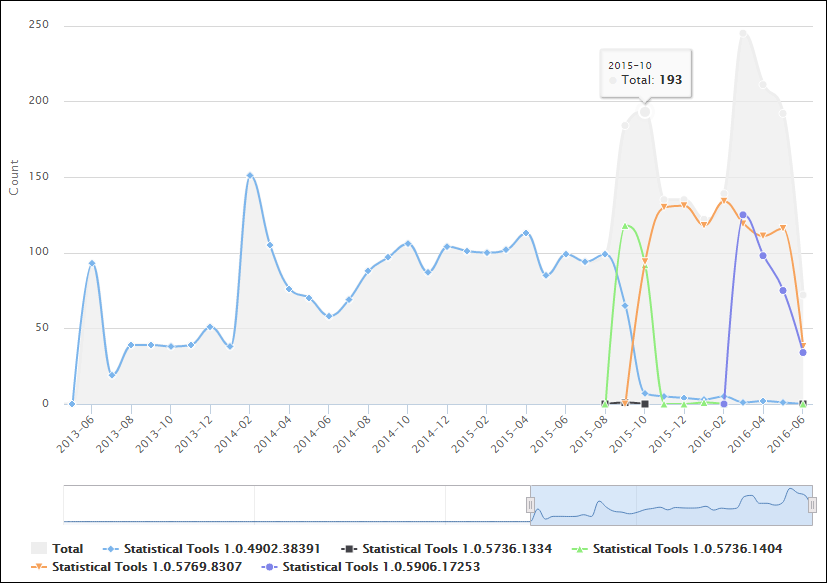Image resolution: width=827 pixels, height=583 pixels.
Task: Click the highlighted Total point under the tooltip
Action: click(645, 112)
